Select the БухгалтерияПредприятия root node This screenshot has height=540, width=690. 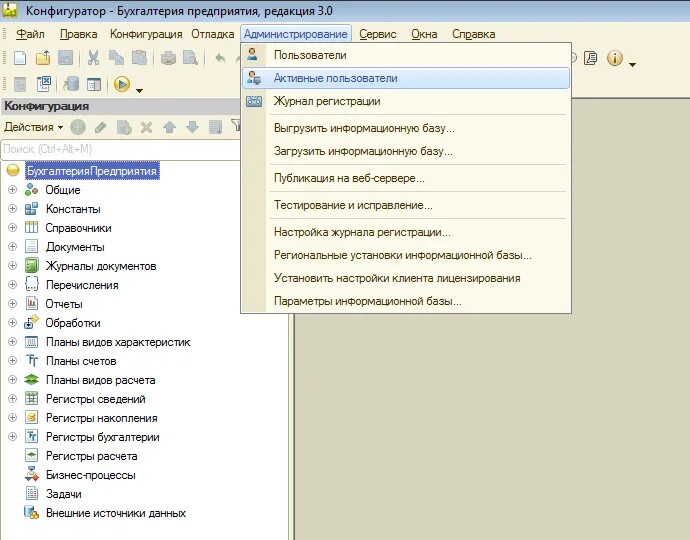pyautogui.click(x=92, y=171)
